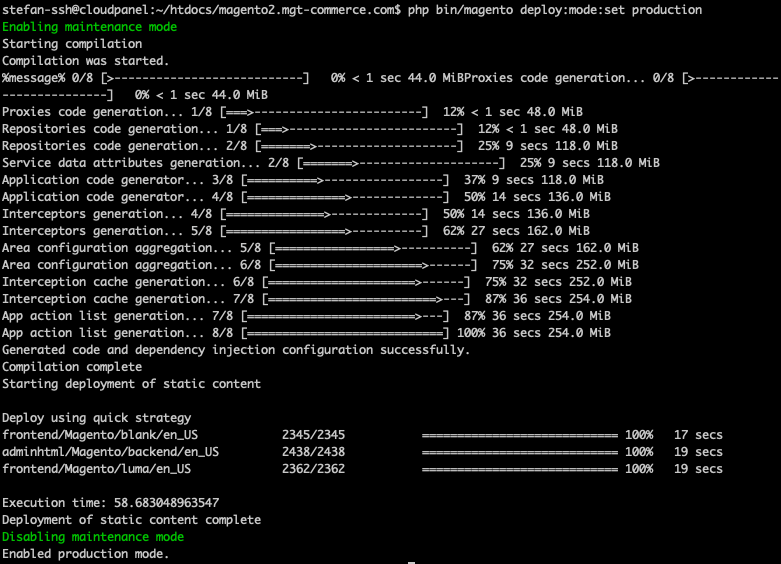
Task: Click the 'Compilation complete' line
Action: tap(72, 367)
